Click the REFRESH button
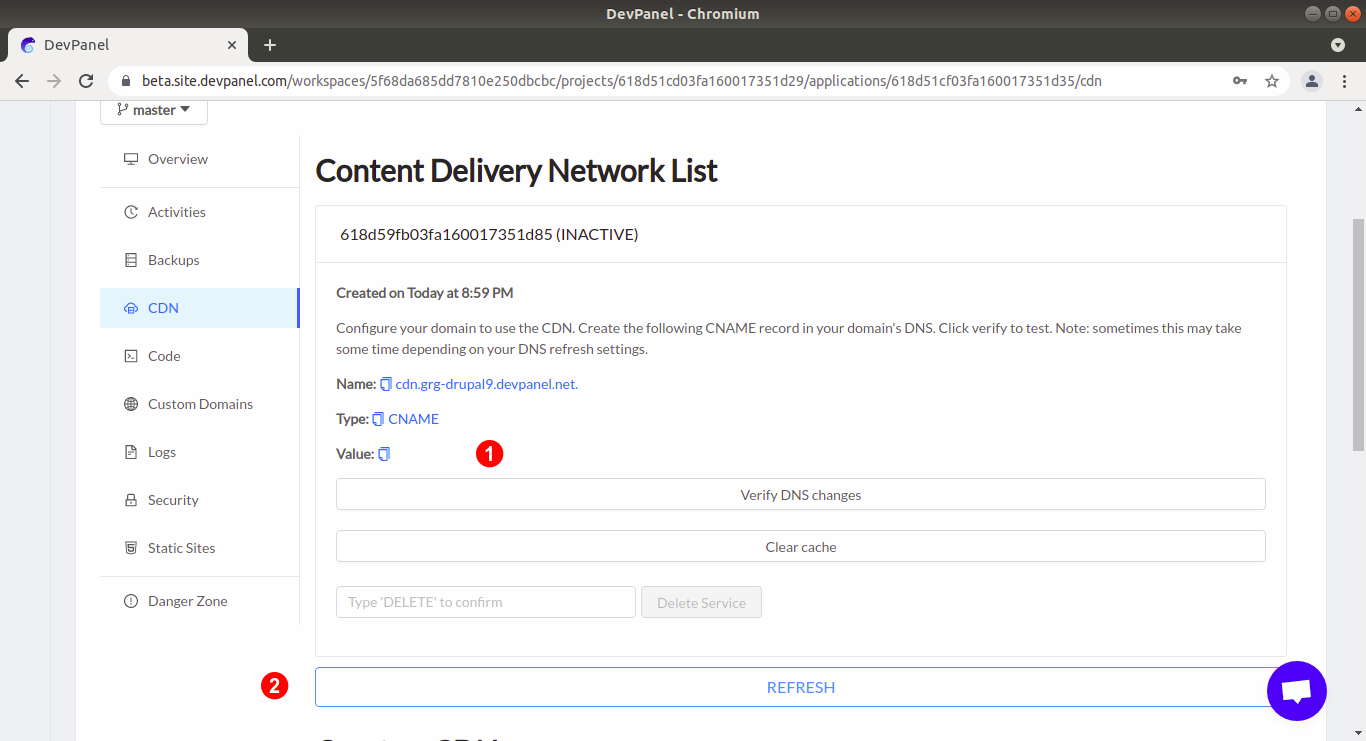 pyautogui.click(x=800, y=687)
